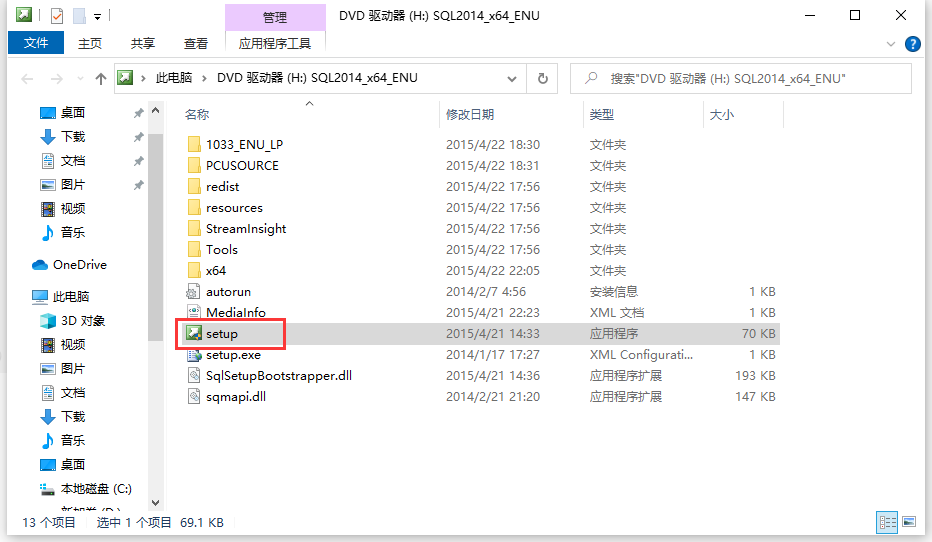Screen dimensions: 932x542
Task: Select the 管理 contextual tab header
Action: 275,17
